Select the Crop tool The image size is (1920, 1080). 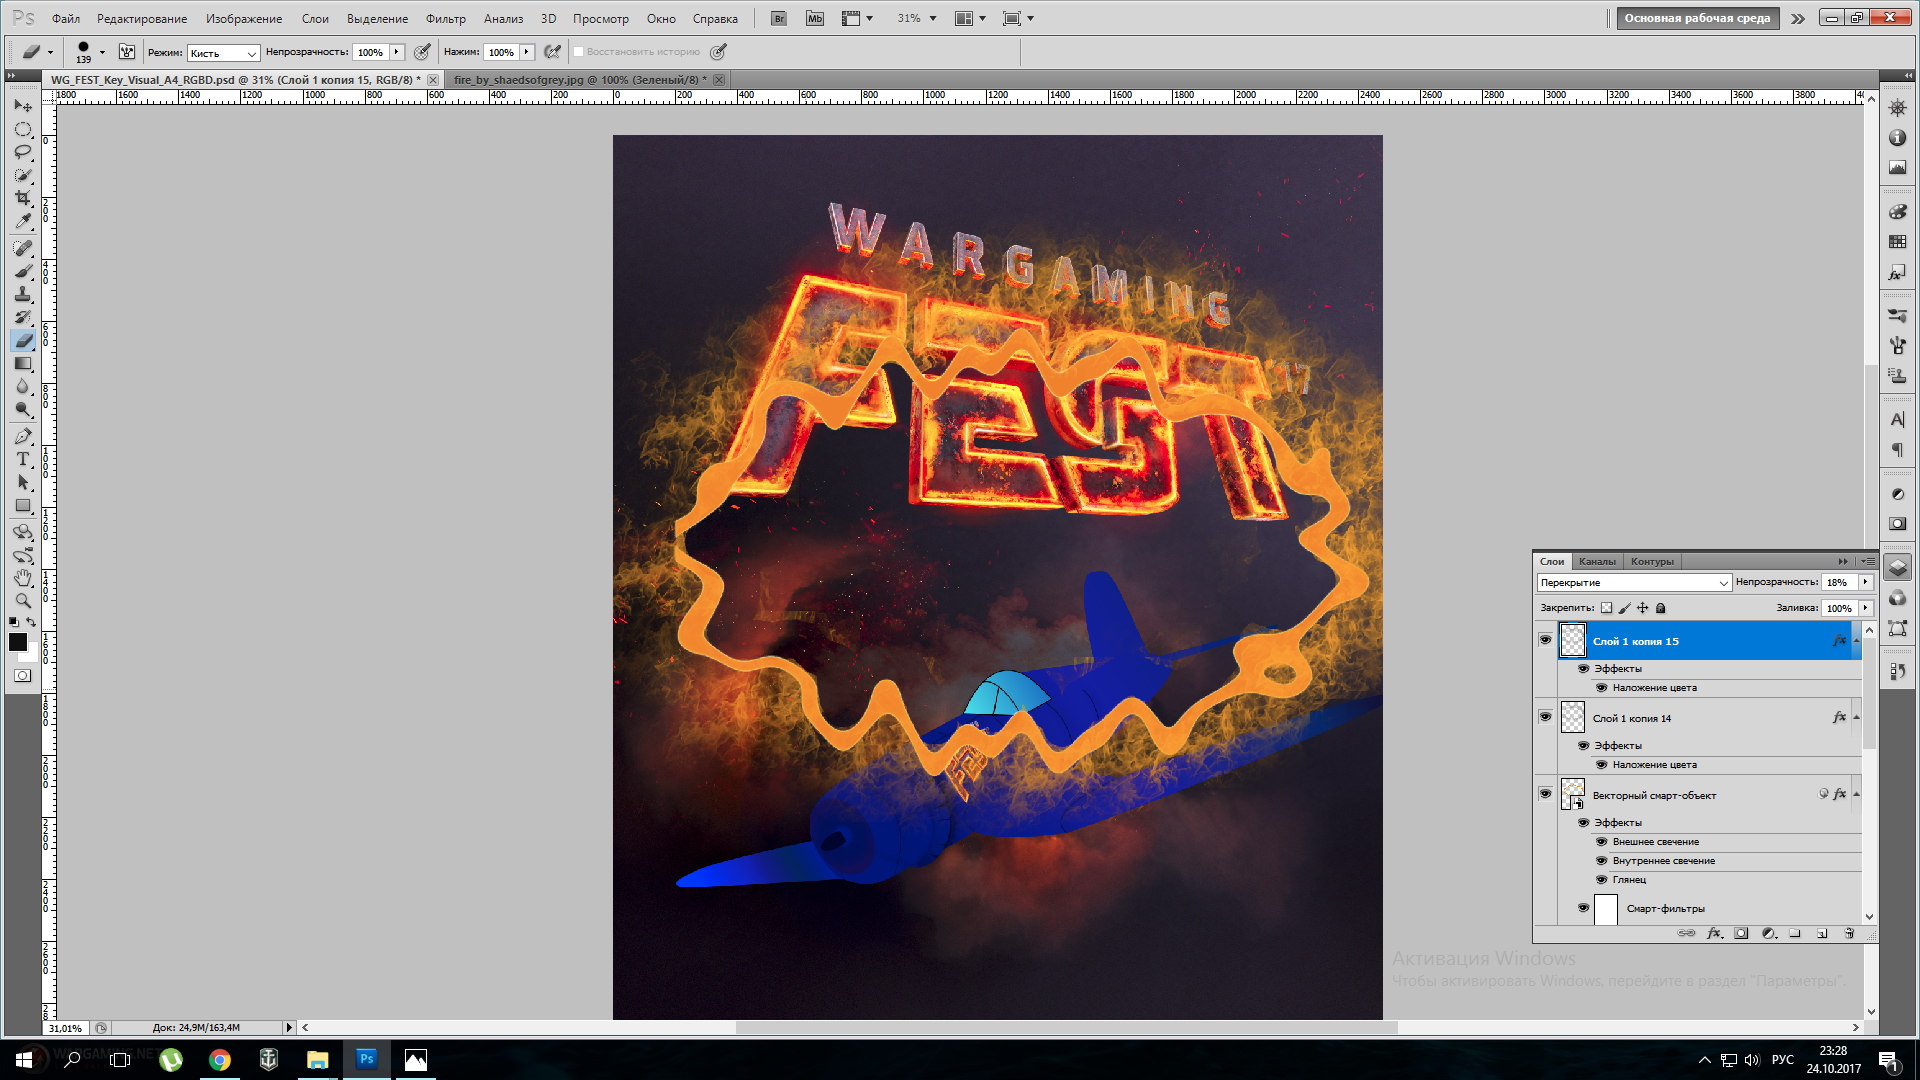point(23,198)
